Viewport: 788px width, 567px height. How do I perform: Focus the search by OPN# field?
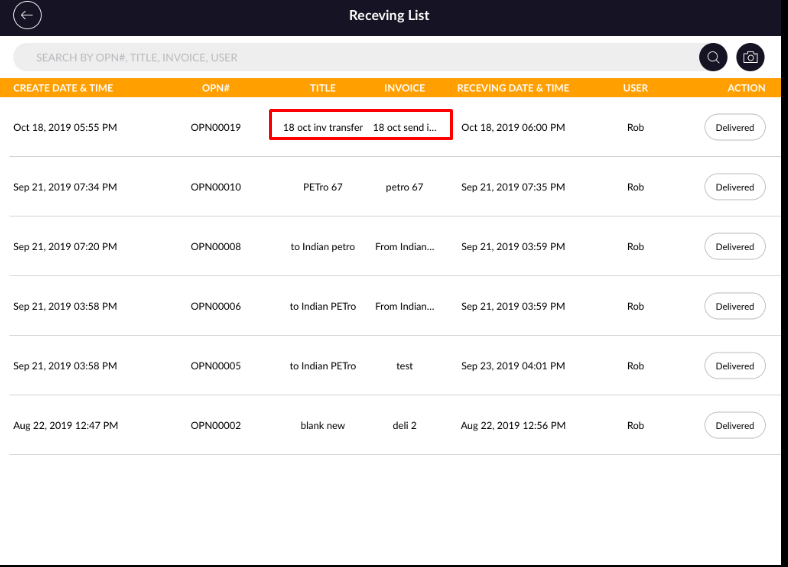(x=350, y=58)
